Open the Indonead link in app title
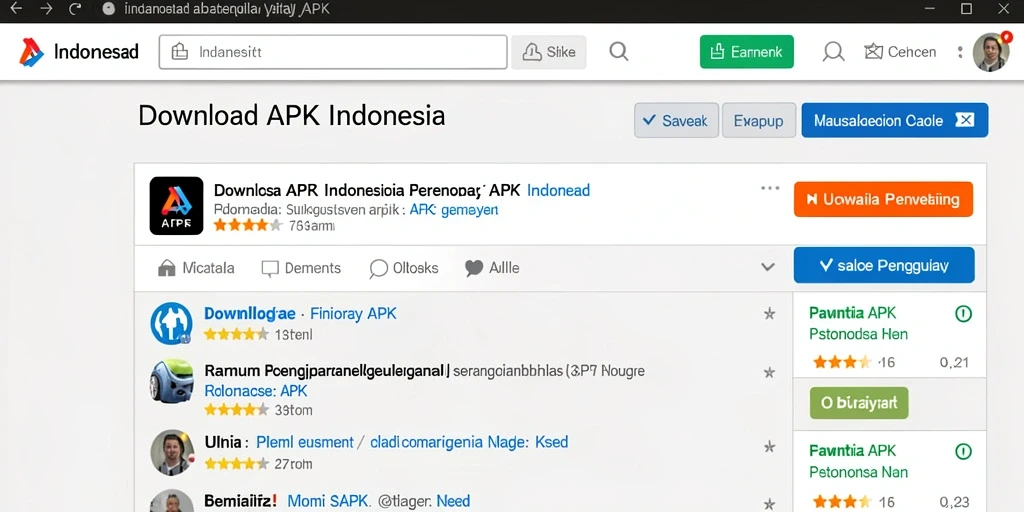Viewport: 1024px width, 512px height. point(558,191)
